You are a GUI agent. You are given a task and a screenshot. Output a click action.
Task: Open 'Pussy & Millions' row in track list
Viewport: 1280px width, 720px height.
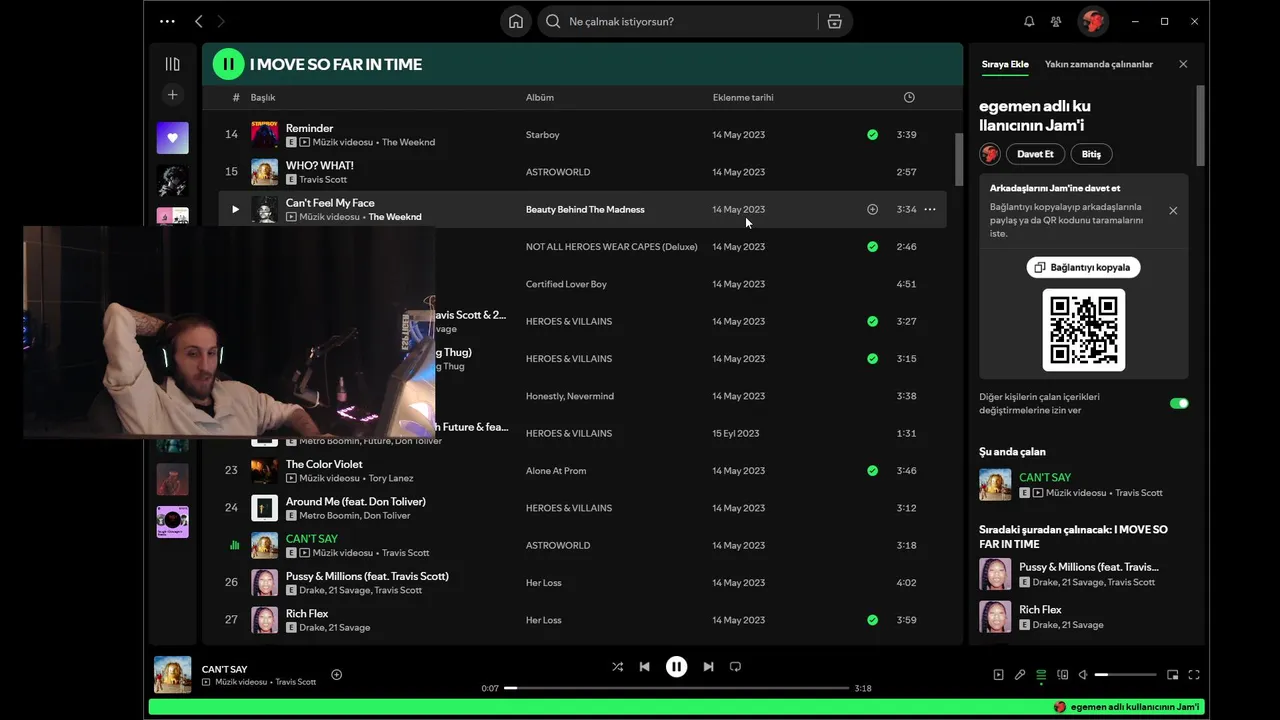[582, 582]
